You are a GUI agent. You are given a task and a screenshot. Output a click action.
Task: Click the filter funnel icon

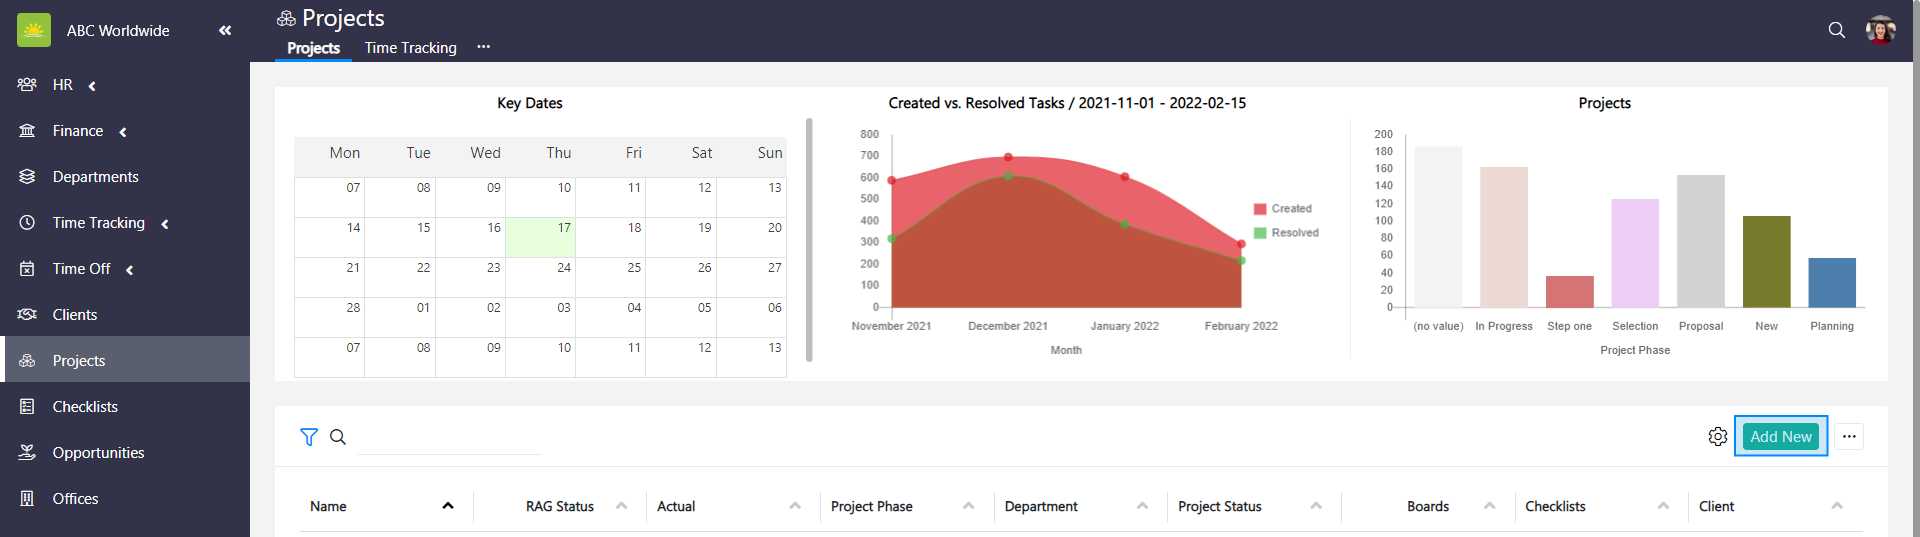pos(309,437)
